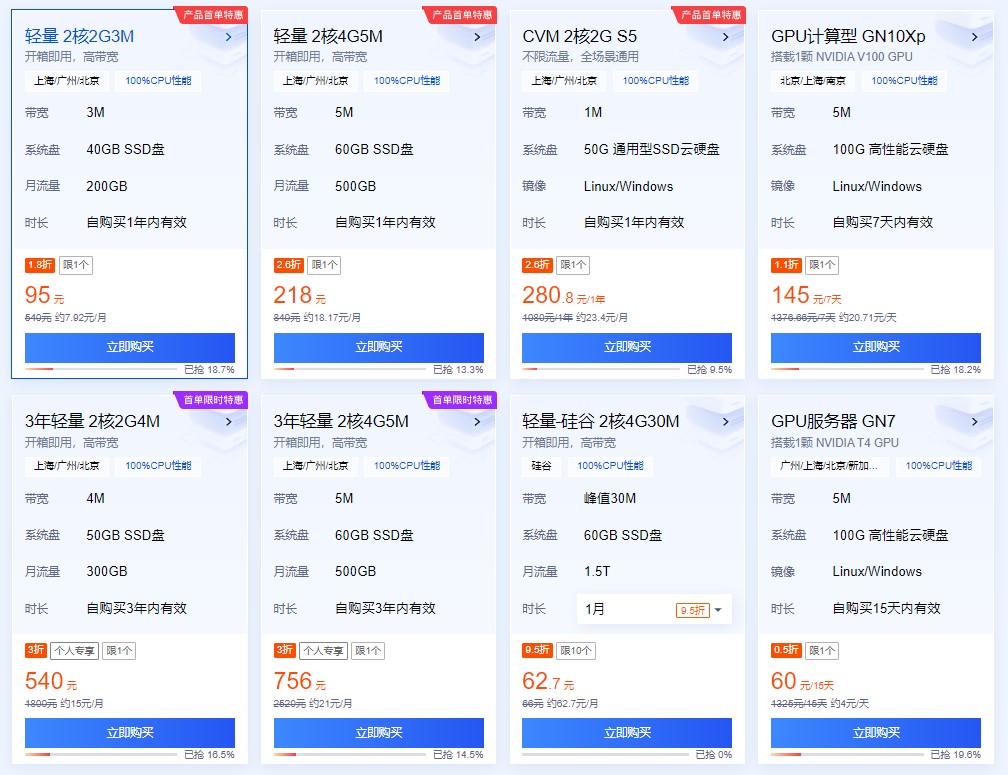Screen dimensions: 1008x775
Task: Click 搭载1颗 NVIDIA V100 GPU subtitle
Action: 842,57
